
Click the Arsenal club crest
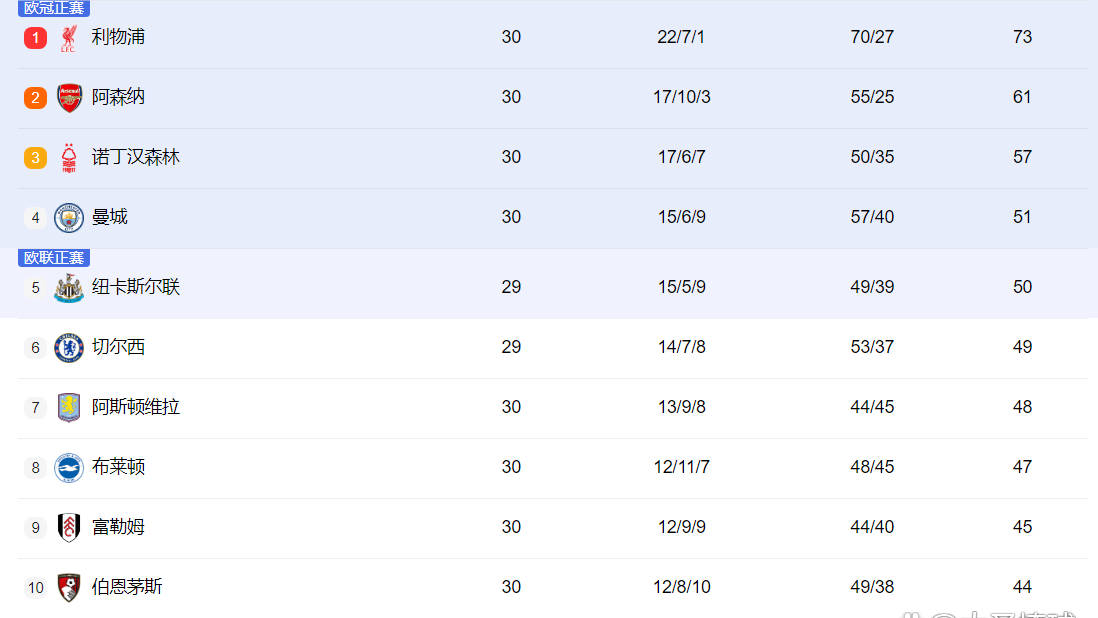pos(69,98)
